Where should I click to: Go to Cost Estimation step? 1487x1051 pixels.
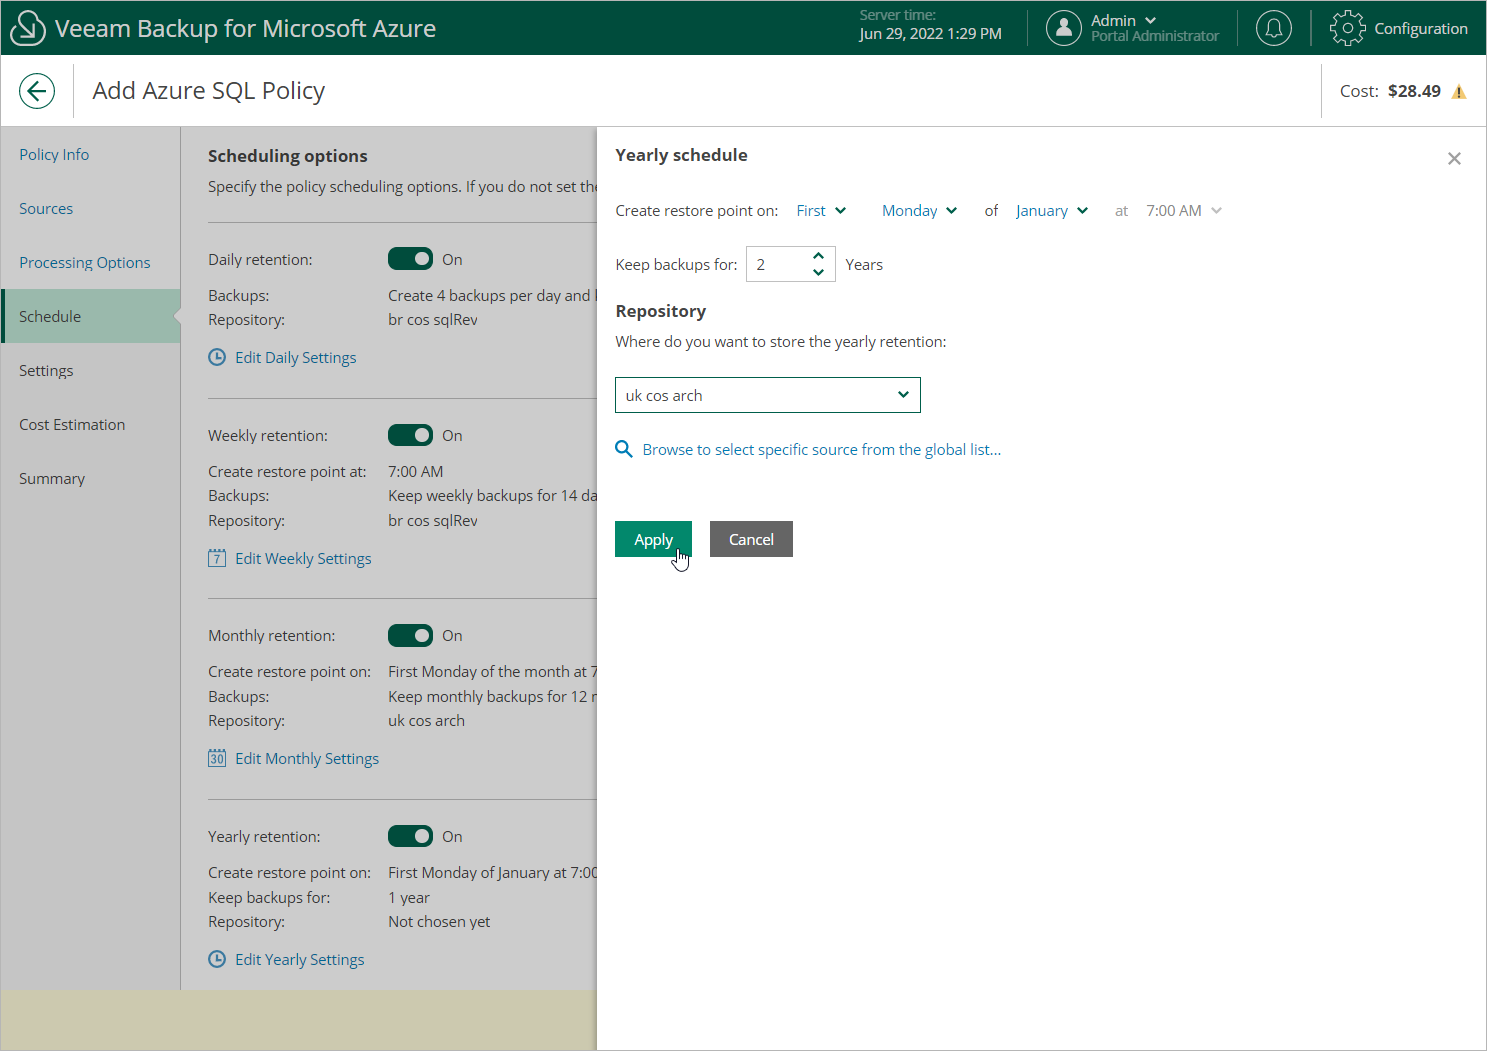tap(72, 424)
